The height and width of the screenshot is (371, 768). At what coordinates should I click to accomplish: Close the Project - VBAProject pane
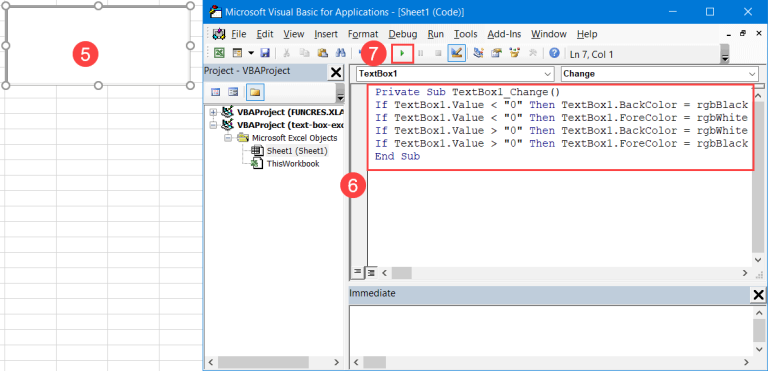pos(336,73)
